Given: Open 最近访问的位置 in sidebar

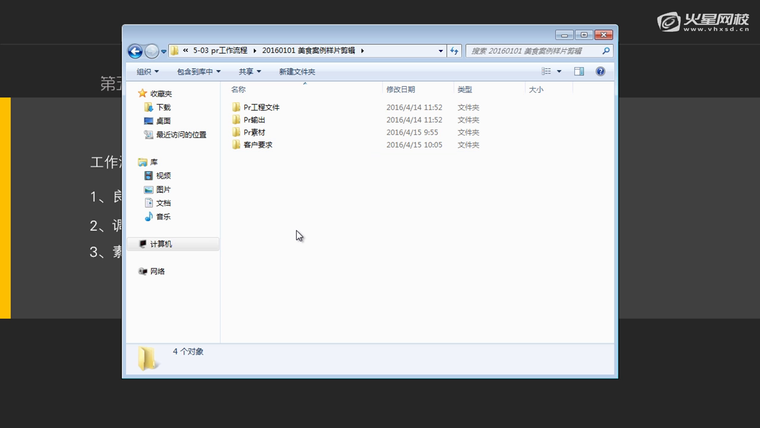Looking at the screenshot, I should pos(180,135).
